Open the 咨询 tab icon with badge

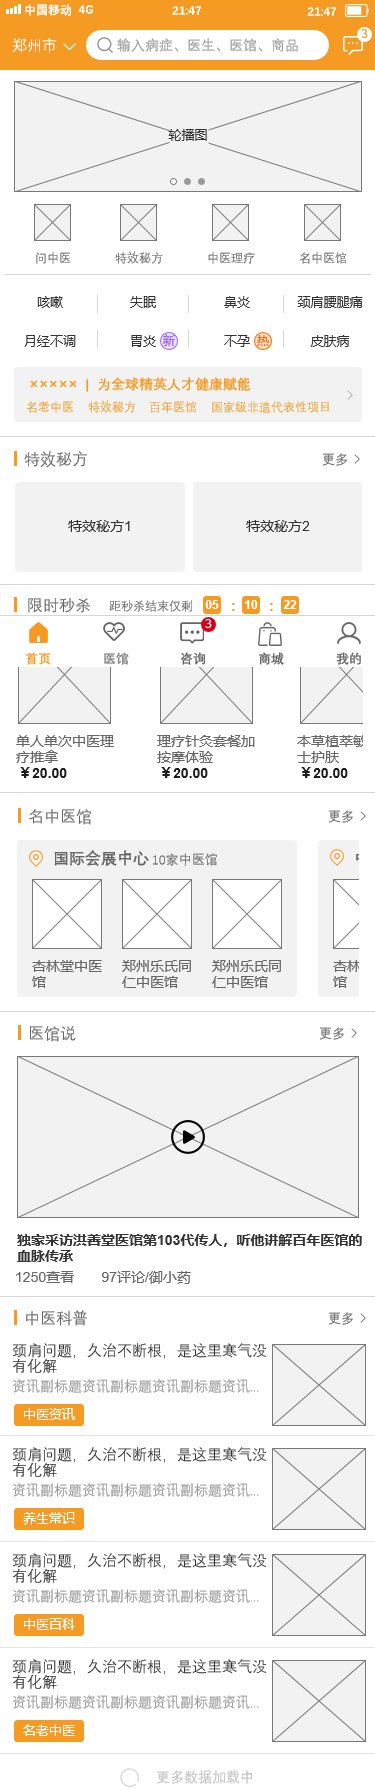pyautogui.click(x=193, y=632)
